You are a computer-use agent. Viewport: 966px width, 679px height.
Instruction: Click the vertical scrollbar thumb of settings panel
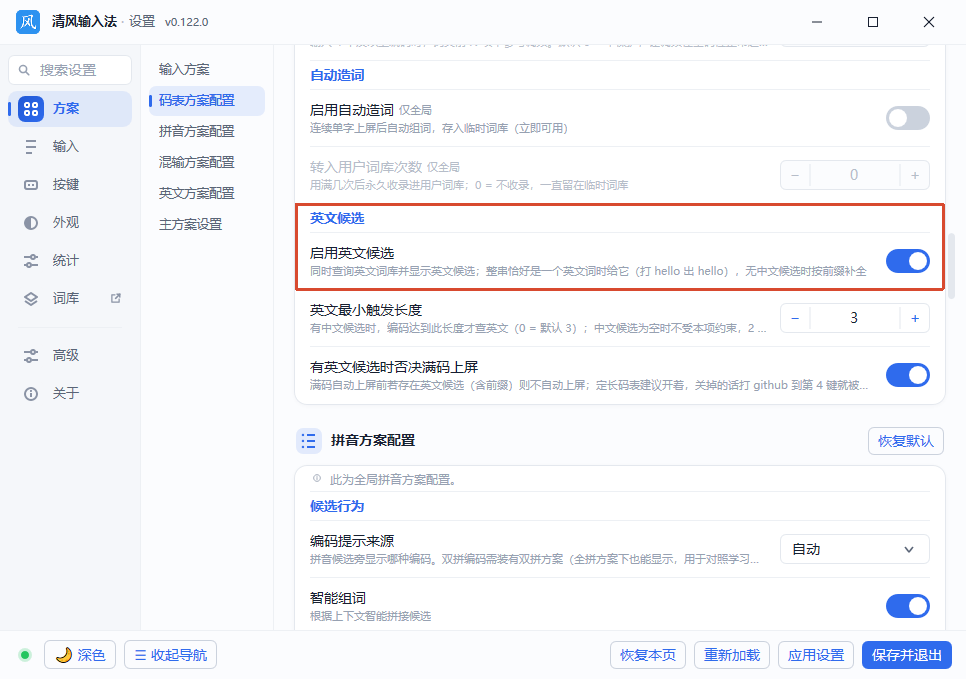pos(952,266)
